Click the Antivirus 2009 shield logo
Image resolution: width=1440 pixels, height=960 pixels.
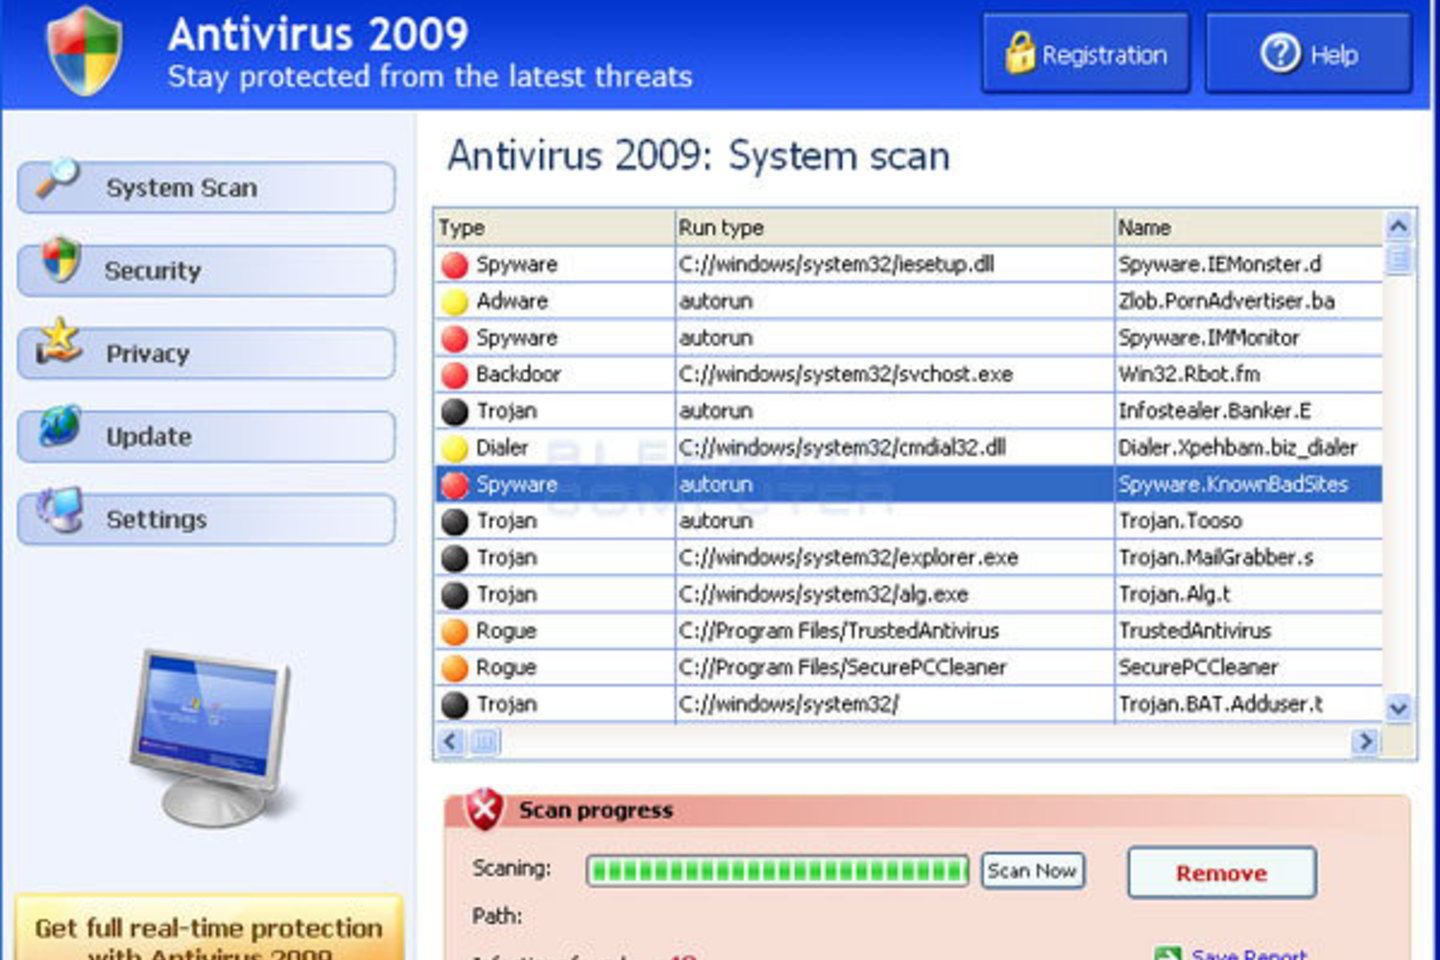tap(85, 50)
